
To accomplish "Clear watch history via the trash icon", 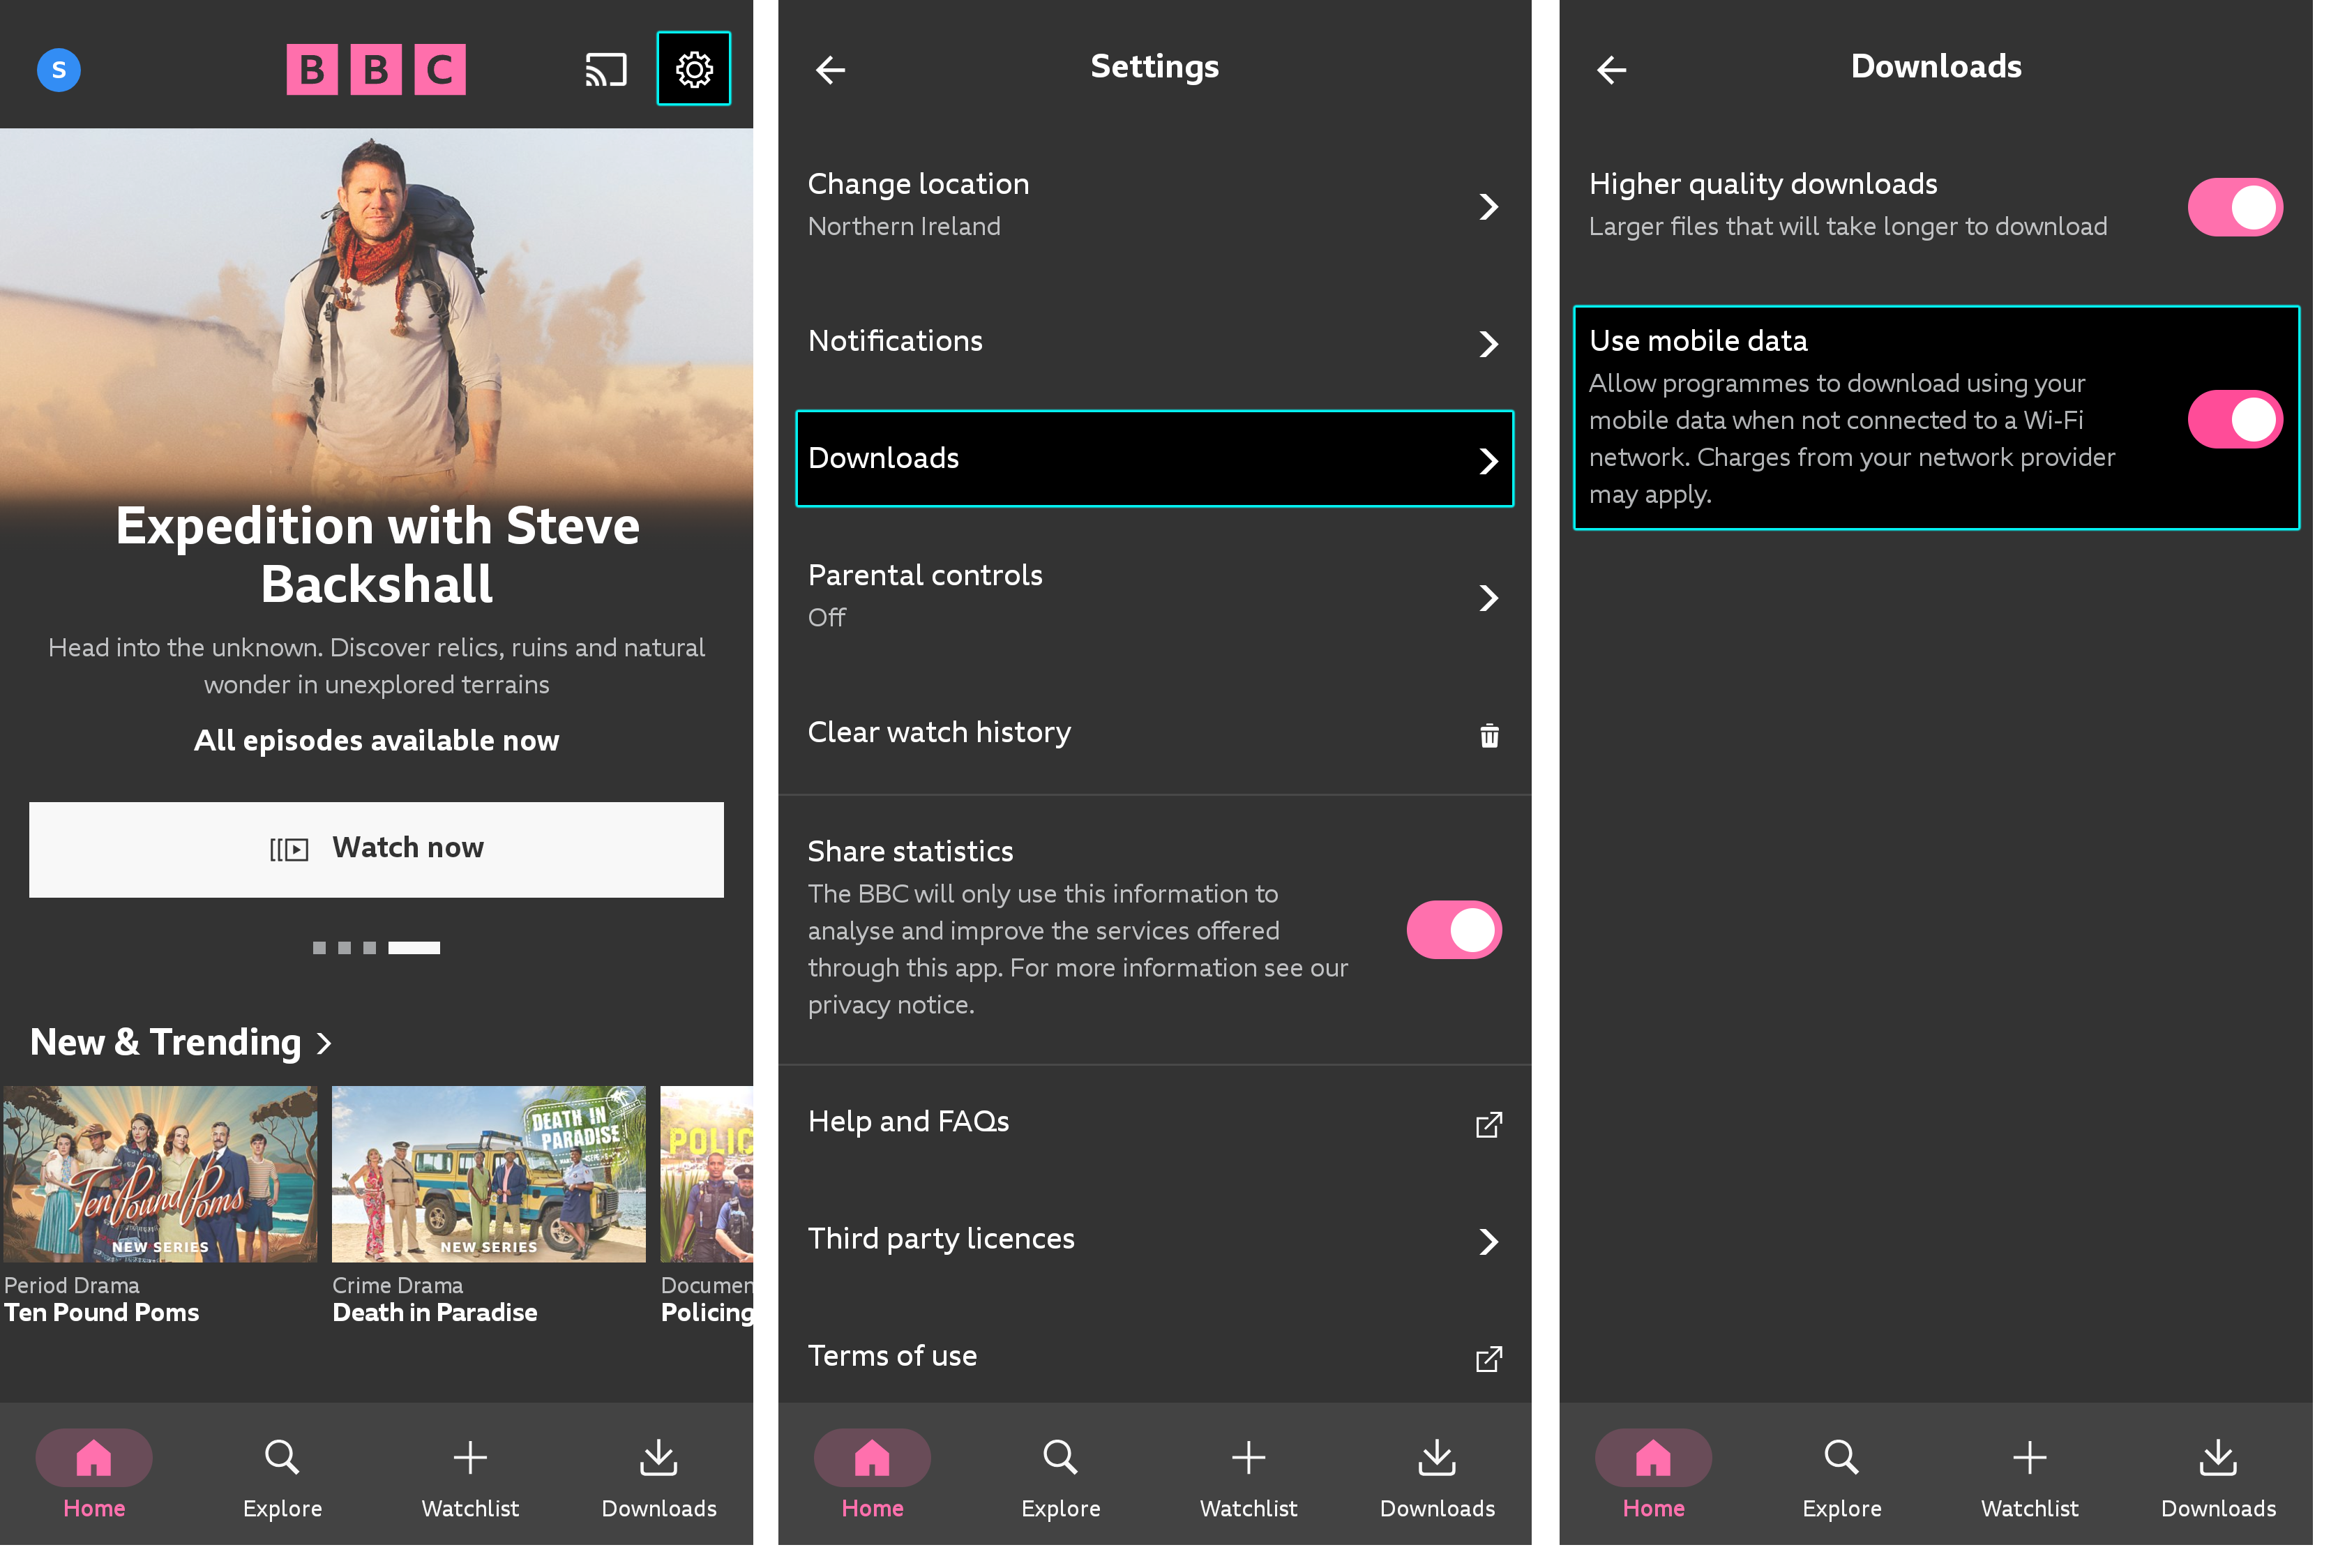I will (x=1489, y=735).
